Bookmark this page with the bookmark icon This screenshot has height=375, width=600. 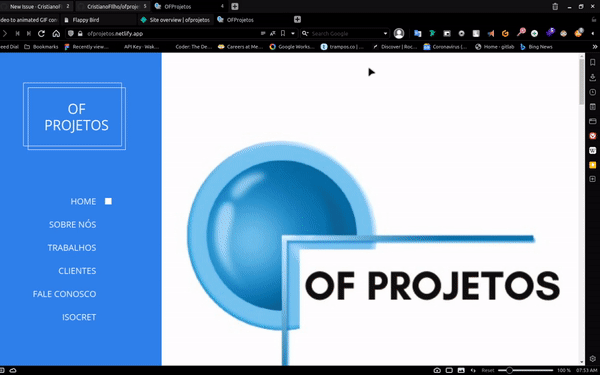tap(283, 34)
